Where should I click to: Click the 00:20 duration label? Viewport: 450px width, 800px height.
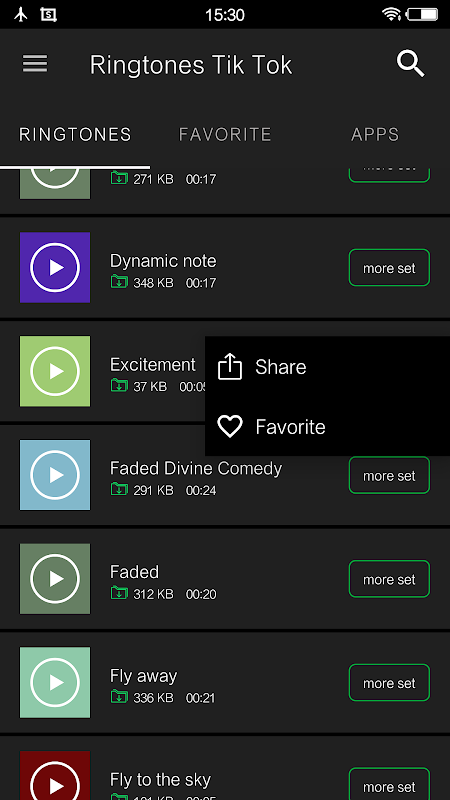[201, 594]
